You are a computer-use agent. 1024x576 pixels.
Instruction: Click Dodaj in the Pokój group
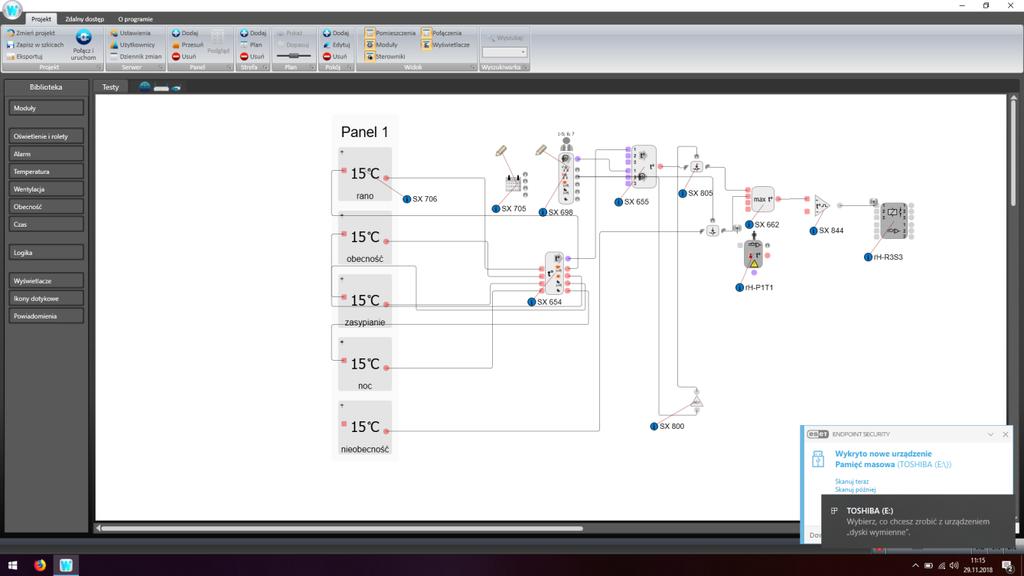[x=336, y=33]
